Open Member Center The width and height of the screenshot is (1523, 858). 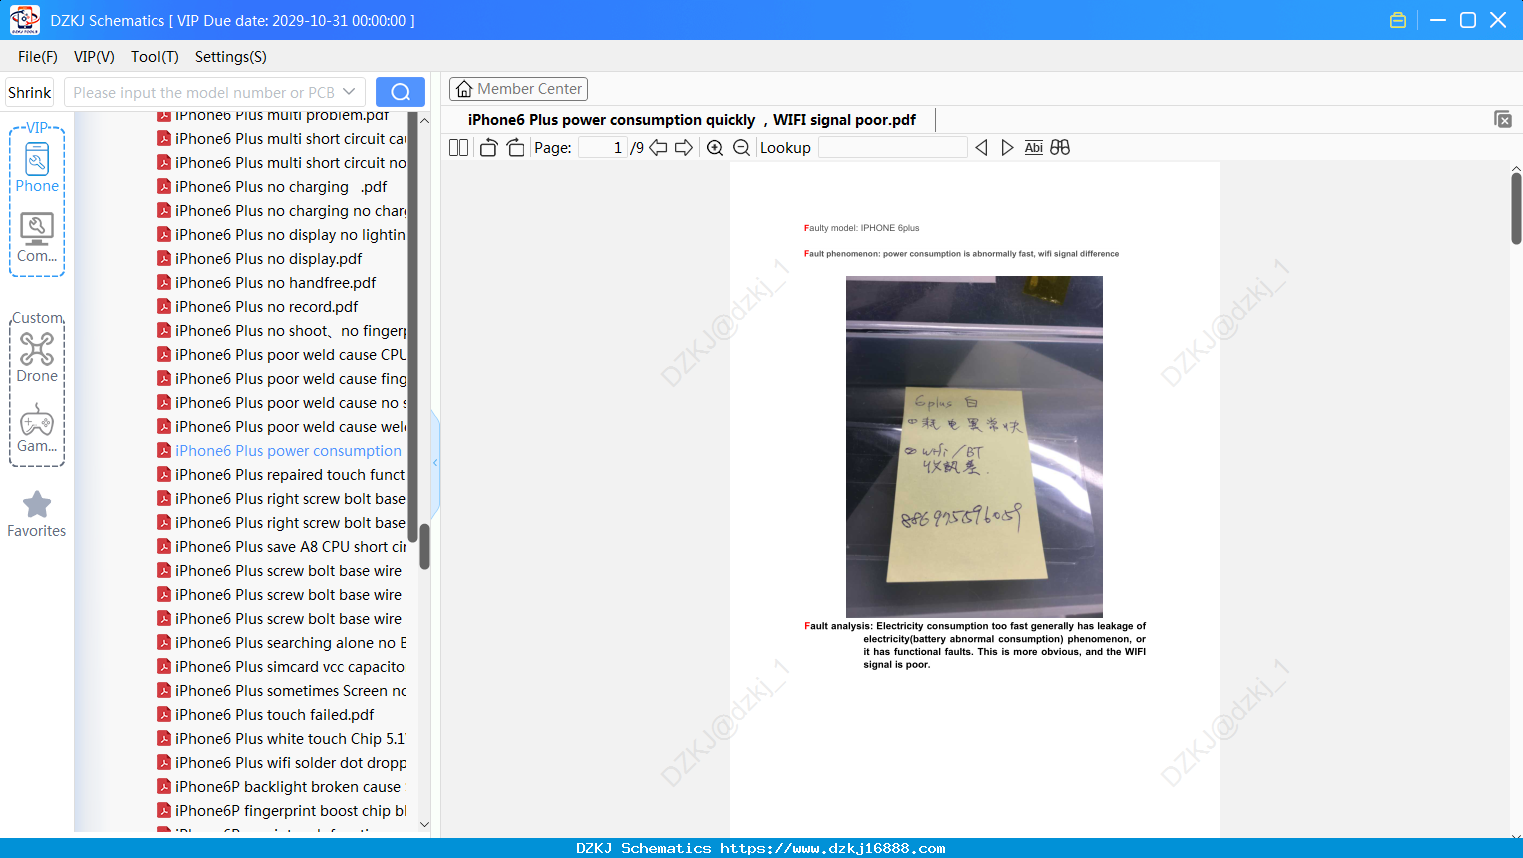click(518, 89)
